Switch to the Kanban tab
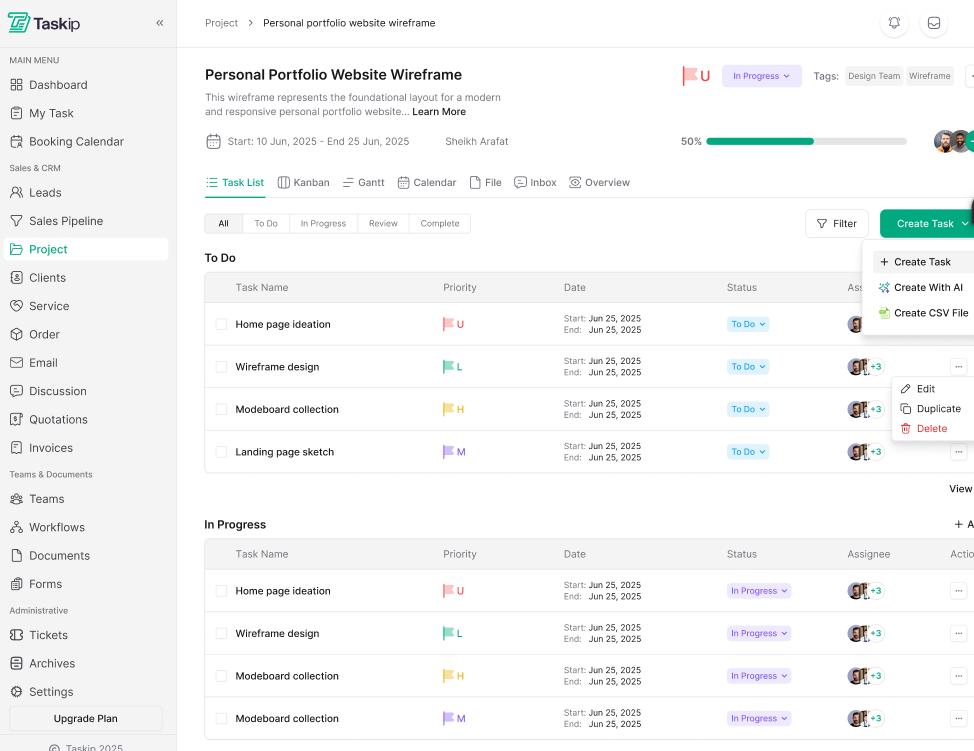 [x=304, y=183]
